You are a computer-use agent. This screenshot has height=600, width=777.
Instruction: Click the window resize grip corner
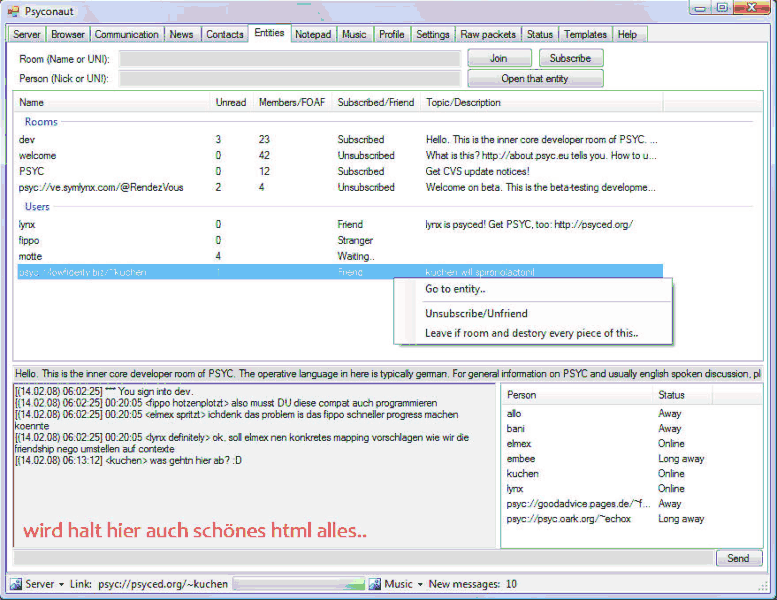pos(763,587)
